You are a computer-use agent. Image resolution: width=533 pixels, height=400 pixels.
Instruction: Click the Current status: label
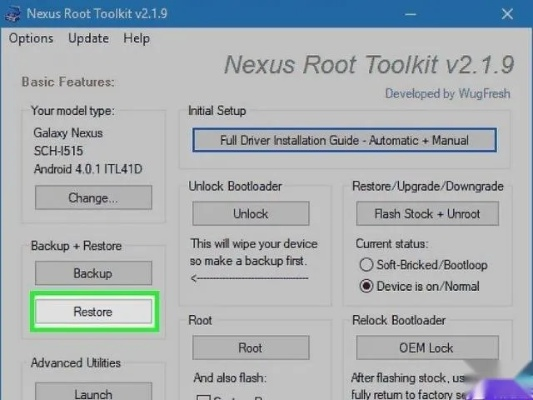392,244
